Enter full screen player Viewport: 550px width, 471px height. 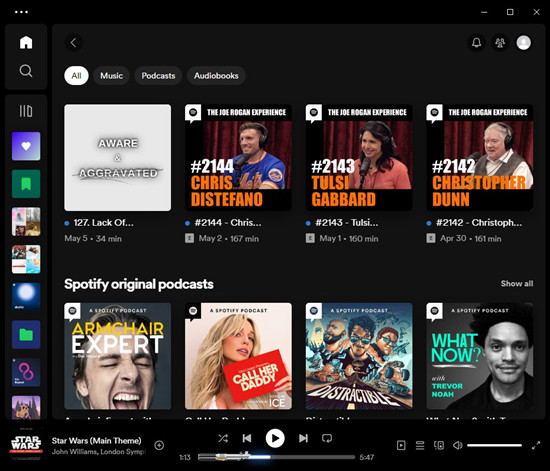click(x=536, y=445)
